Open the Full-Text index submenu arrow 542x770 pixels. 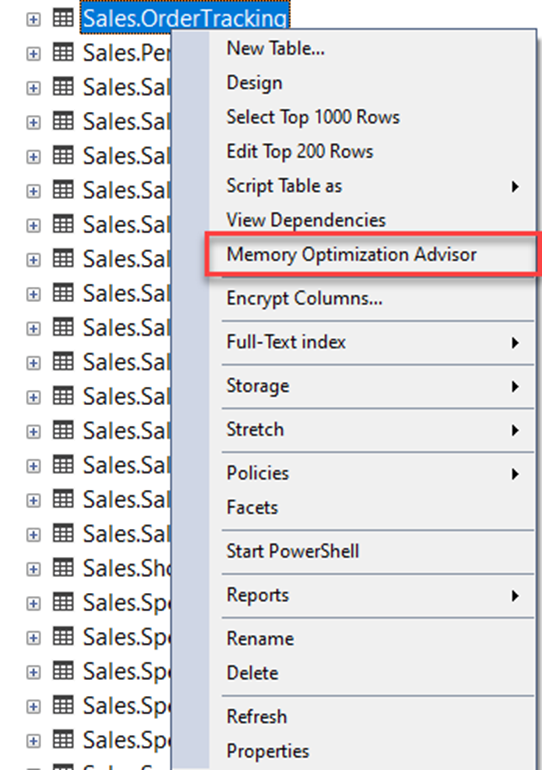click(515, 343)
